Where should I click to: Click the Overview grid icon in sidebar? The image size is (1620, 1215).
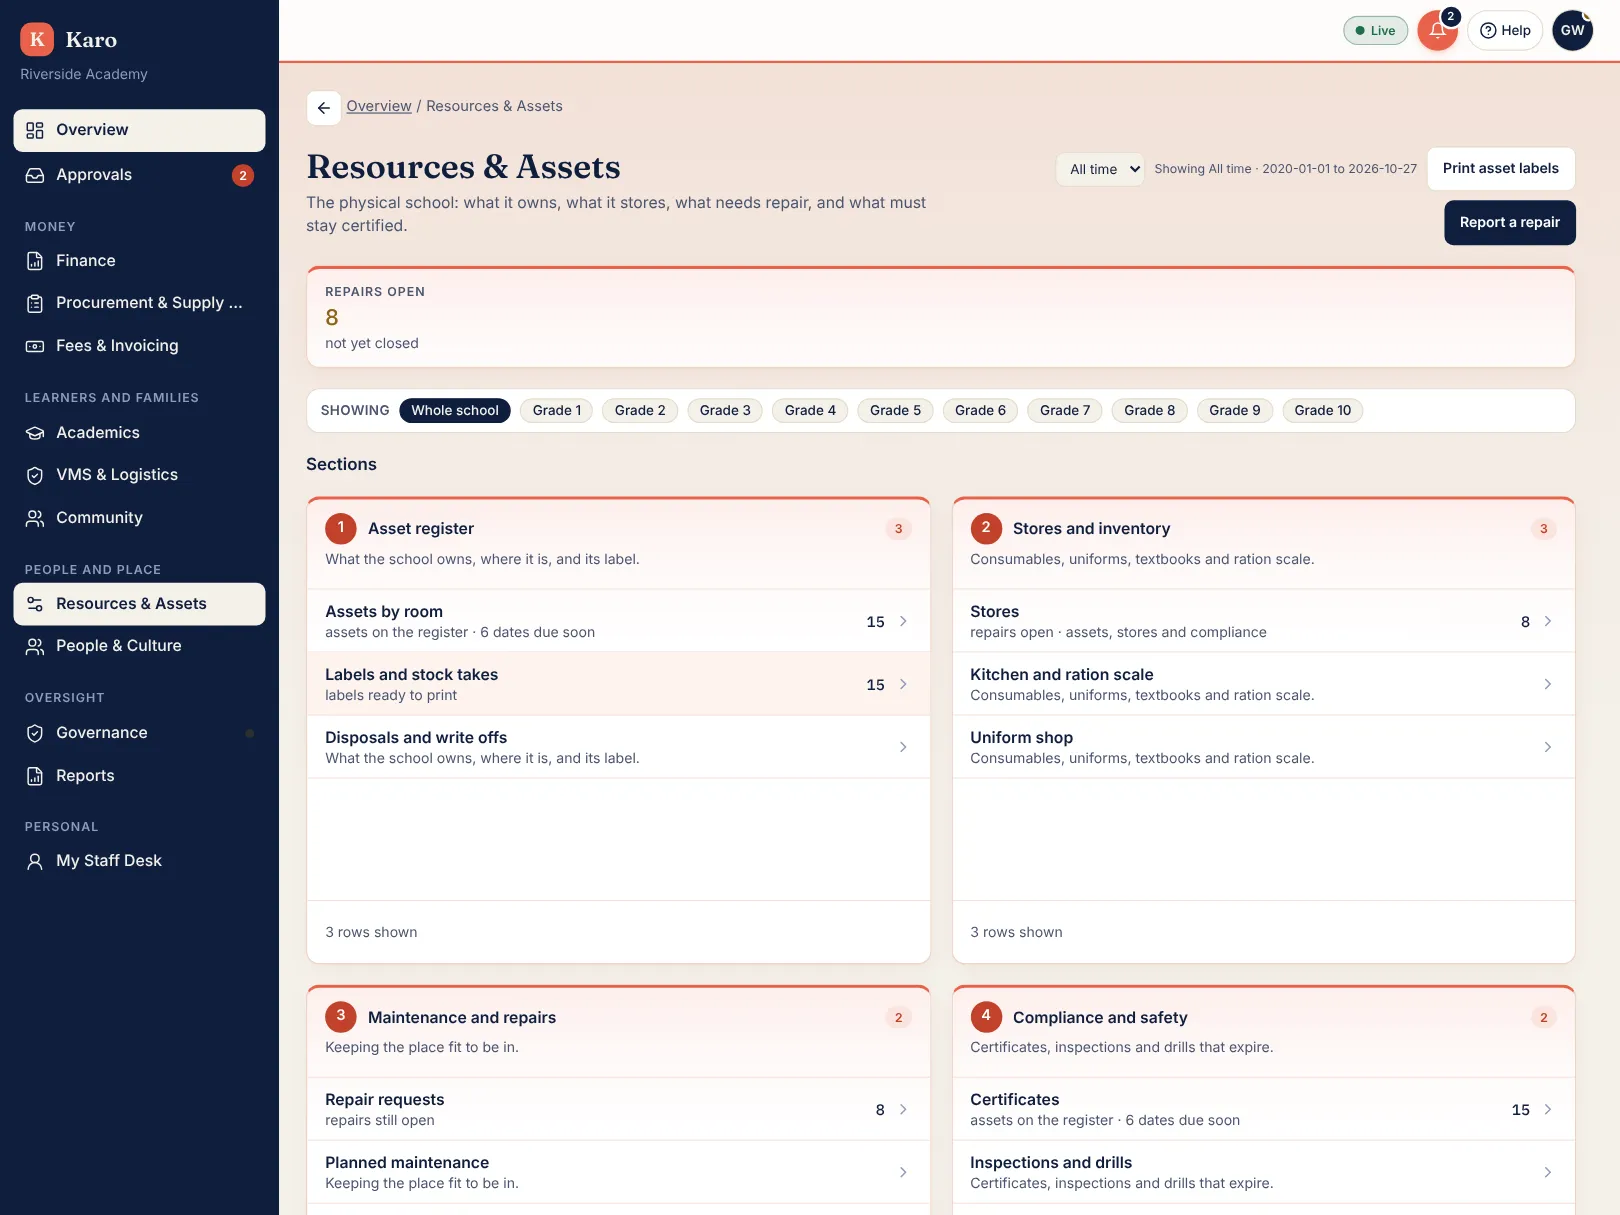coord(35,130)
